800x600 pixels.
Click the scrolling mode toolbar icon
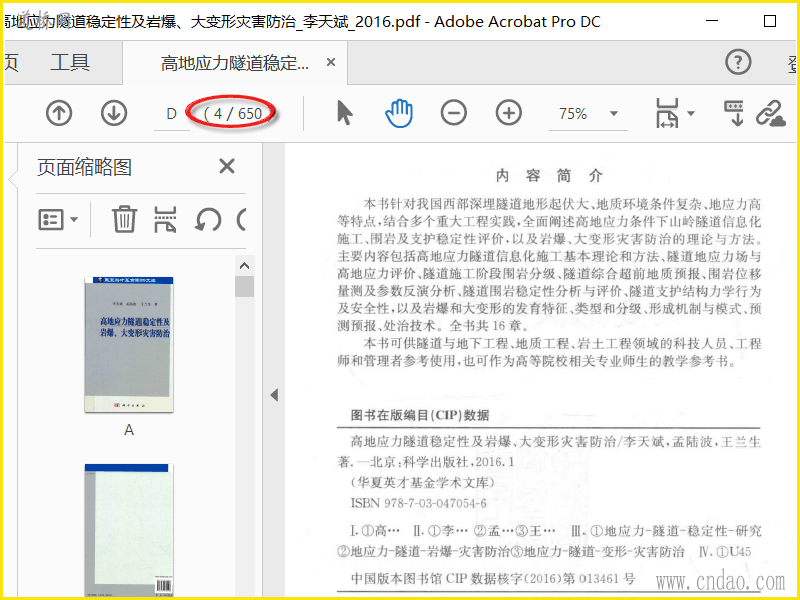(734, 113)
